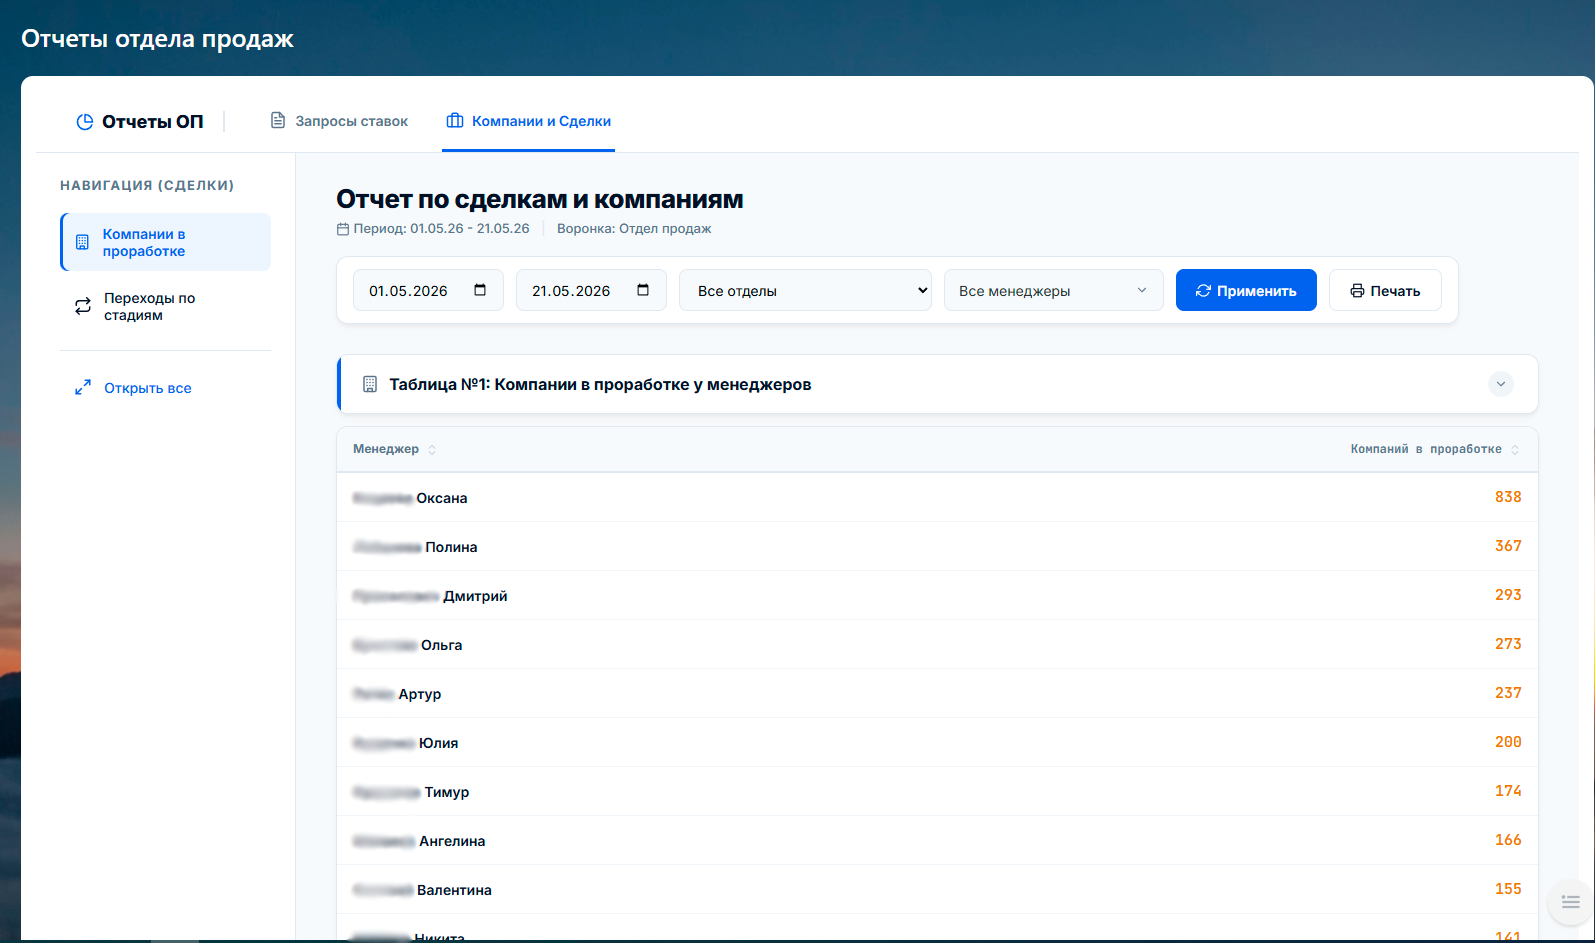Click the manager row for Тимур

click(937, 791)
